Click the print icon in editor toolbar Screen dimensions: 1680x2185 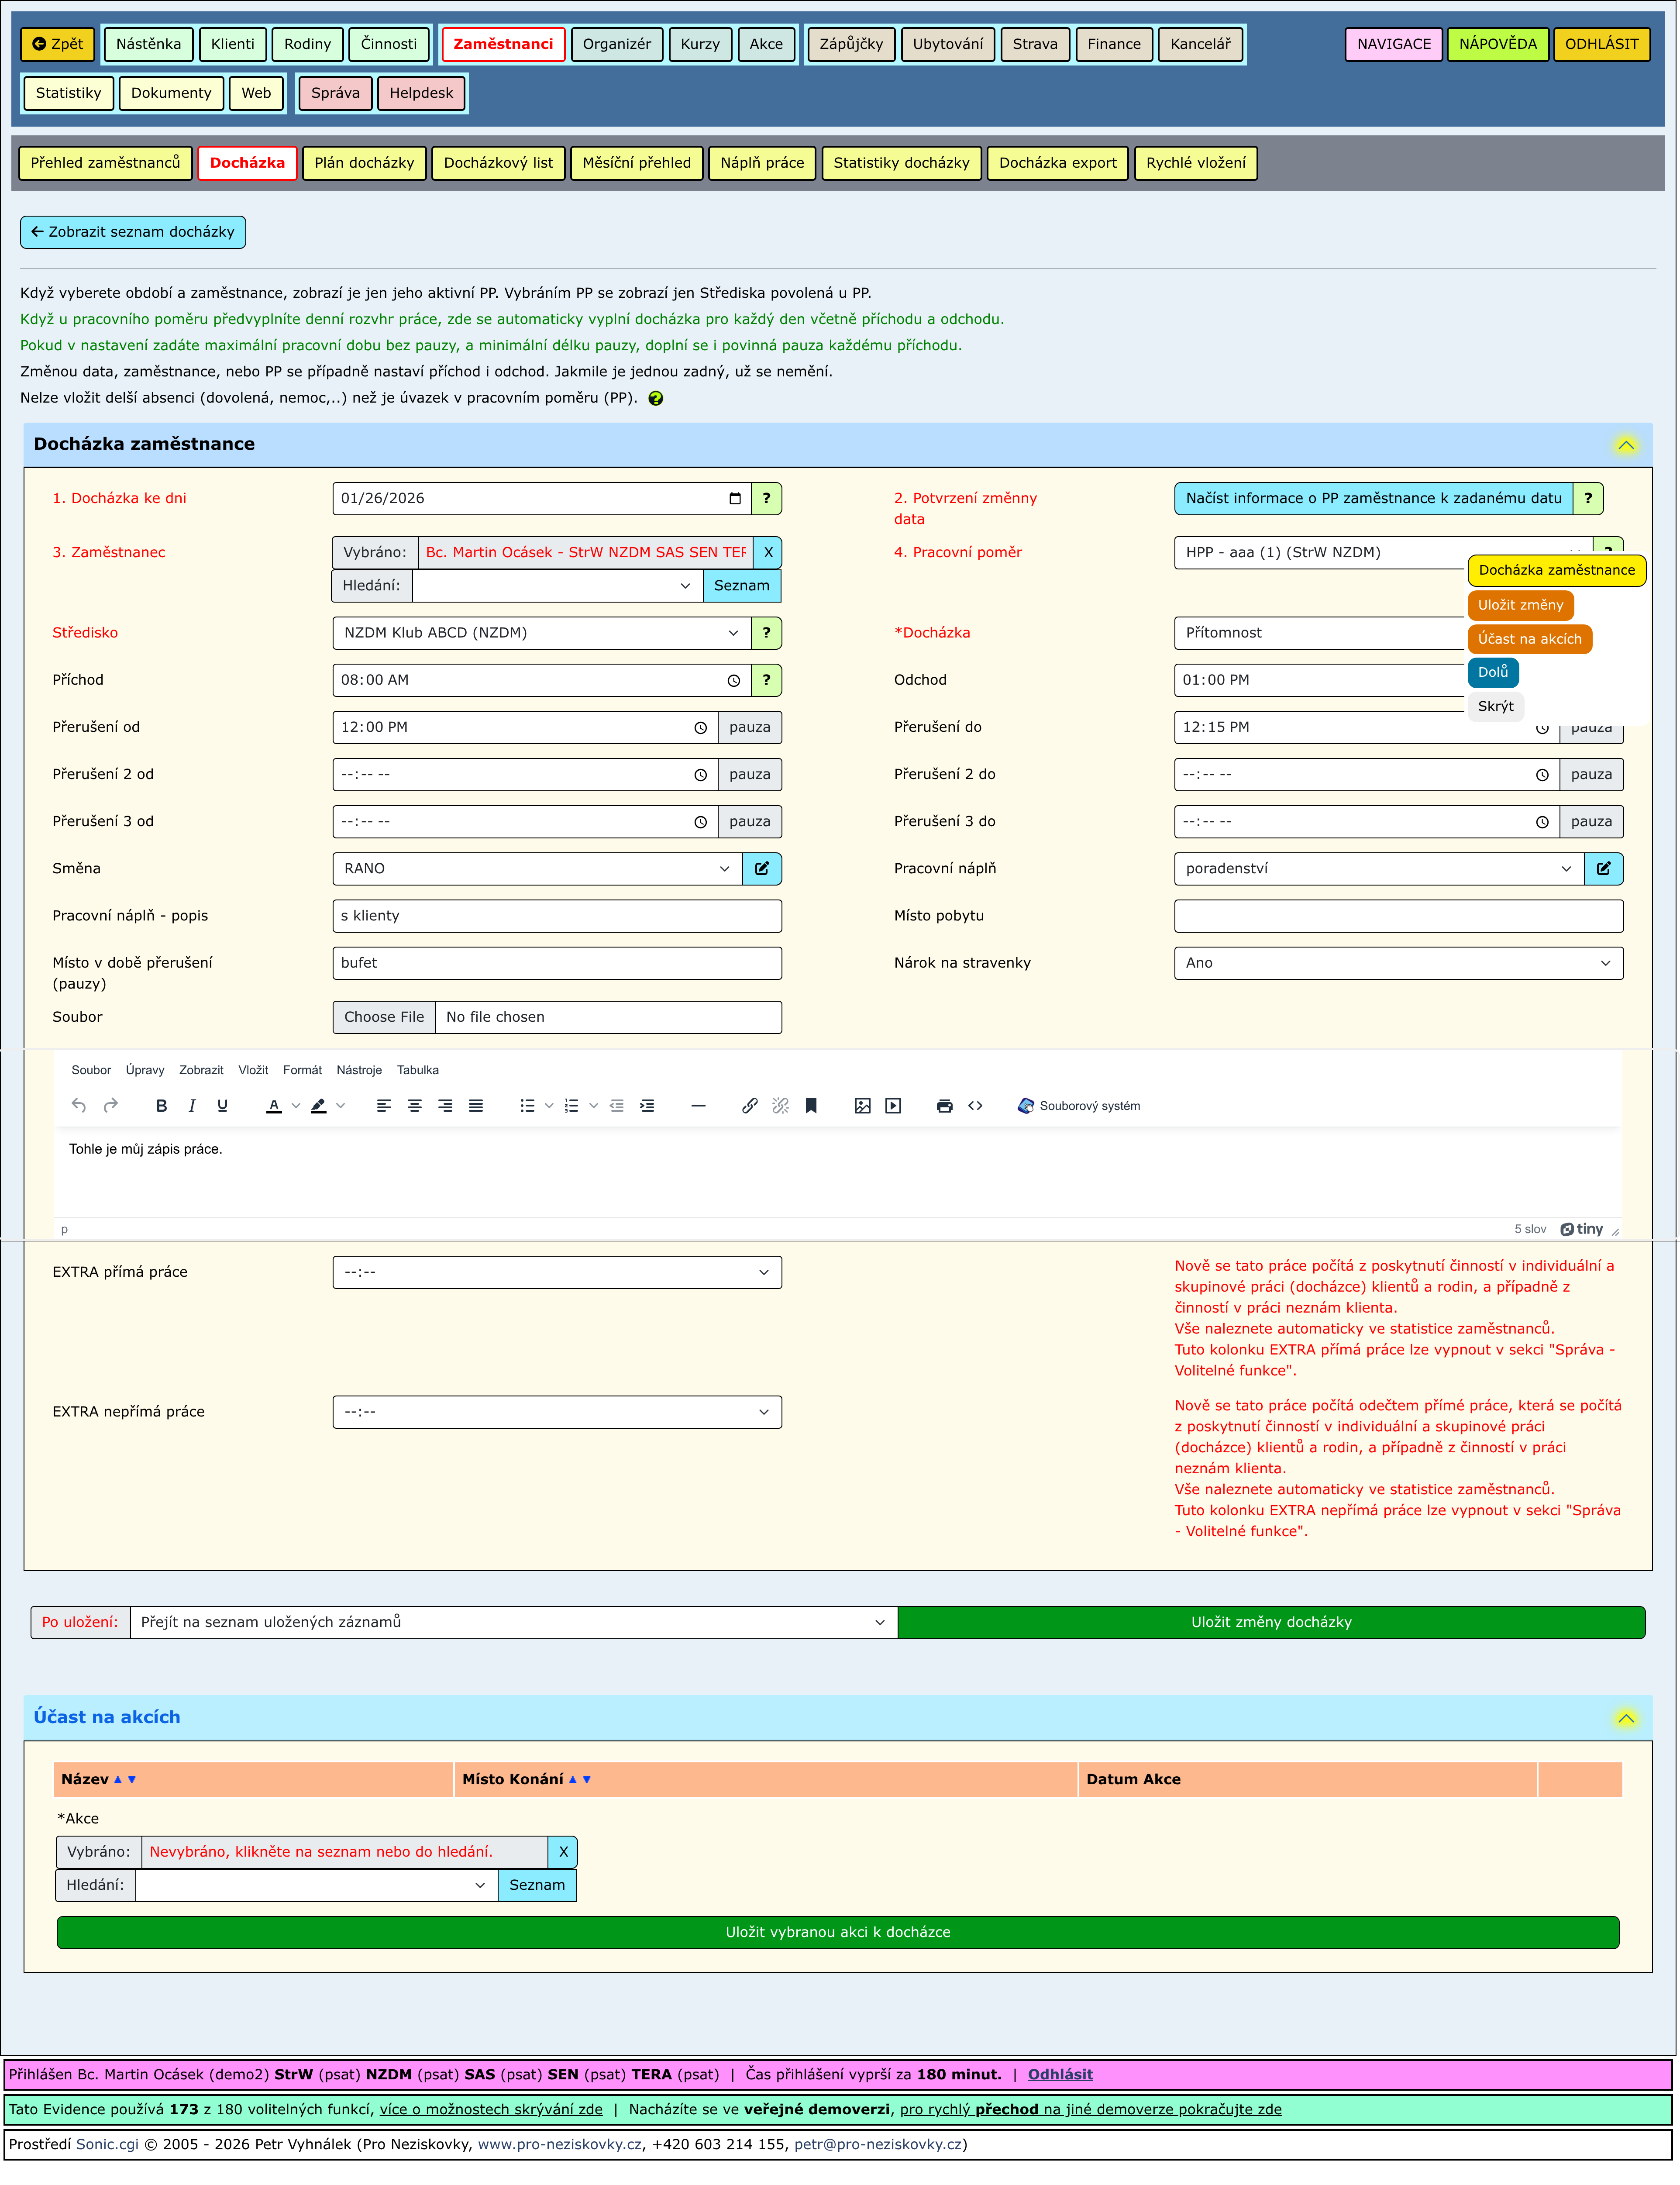944,1105
